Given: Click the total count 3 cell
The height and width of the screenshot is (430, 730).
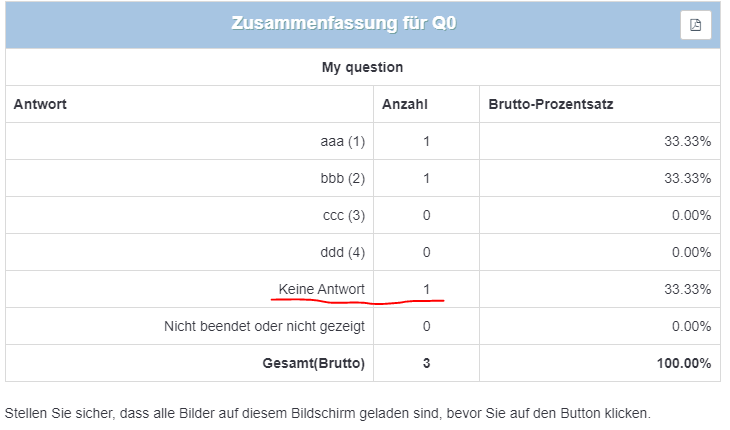Looking at the screenshot, I should click(426, 363).
